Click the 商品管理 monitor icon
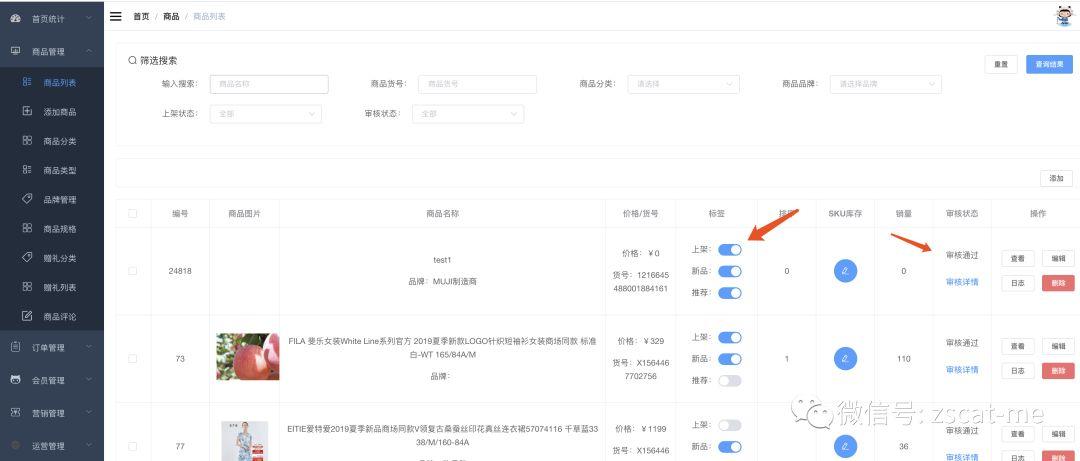Image resolution: width=1080 pixels, height=461 pixels. point(16,51)
